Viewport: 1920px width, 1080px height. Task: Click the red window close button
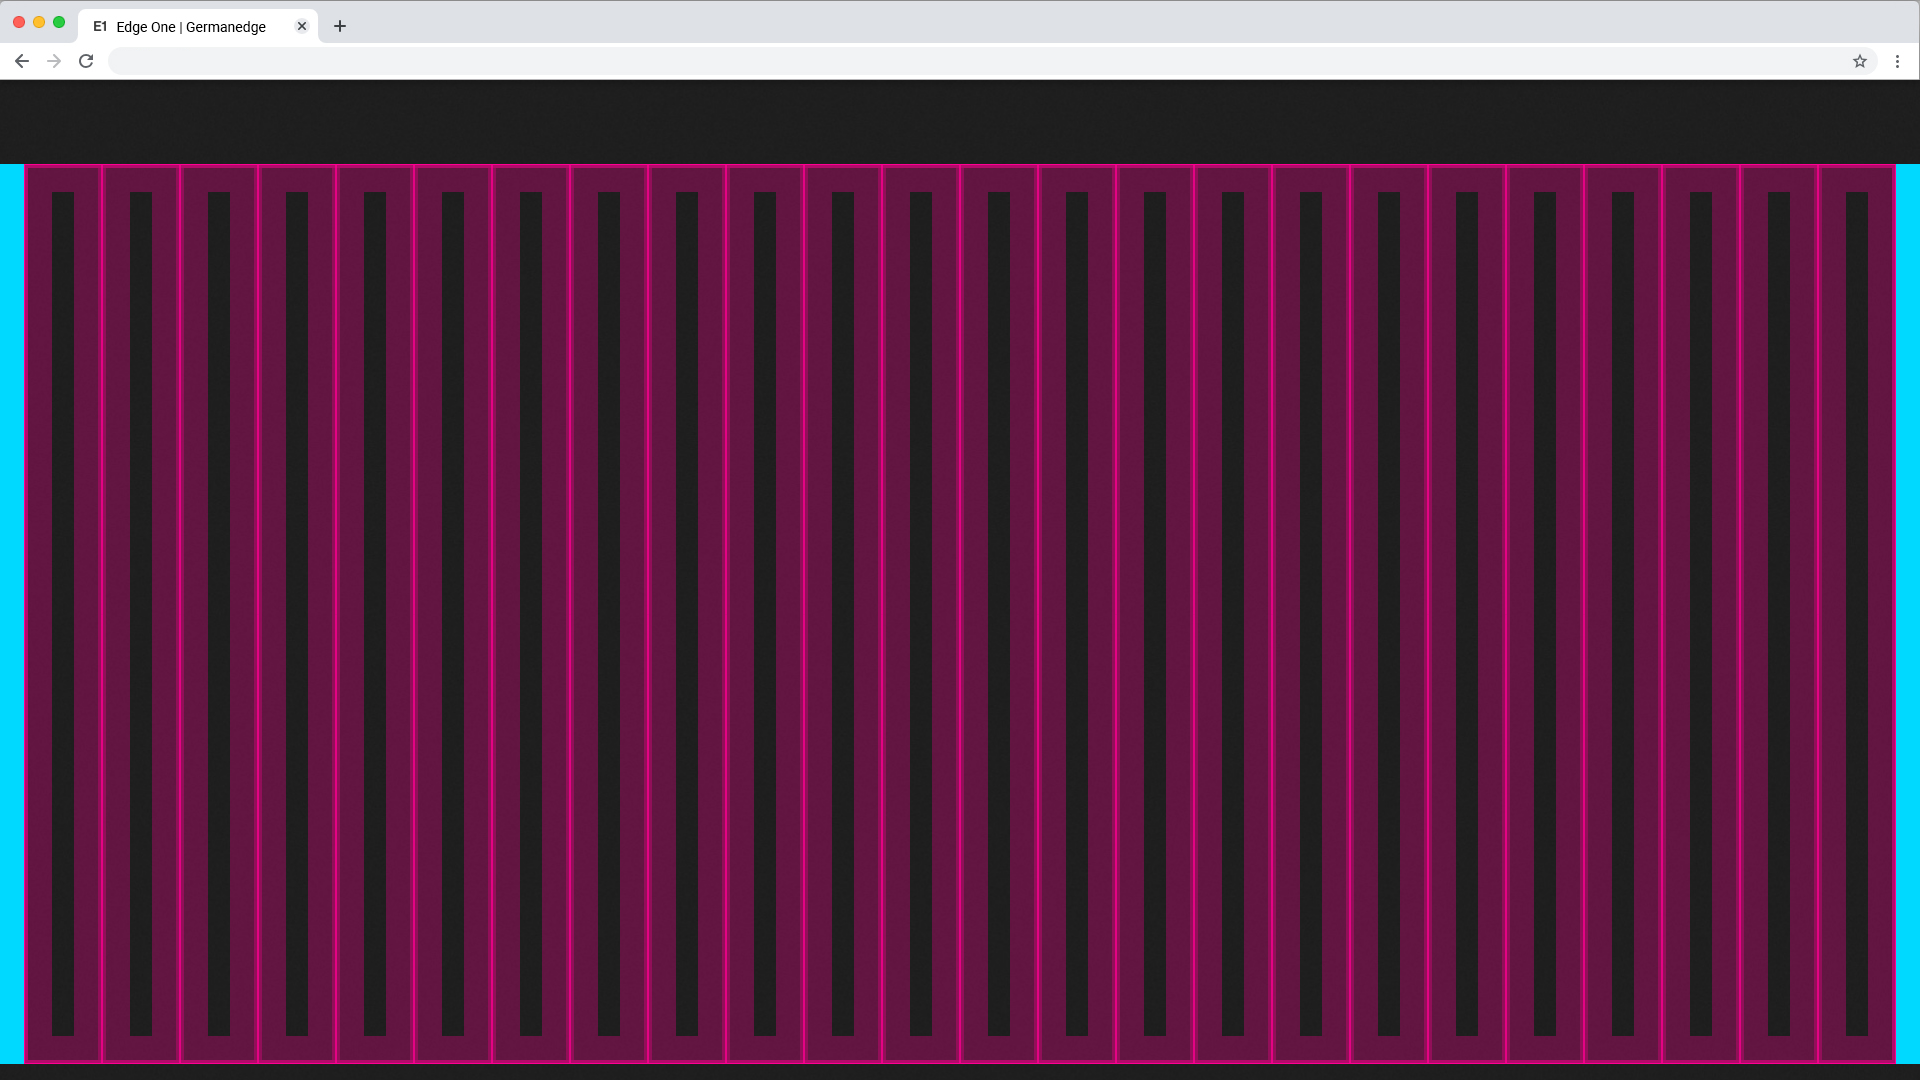click(x=19, y=22)
